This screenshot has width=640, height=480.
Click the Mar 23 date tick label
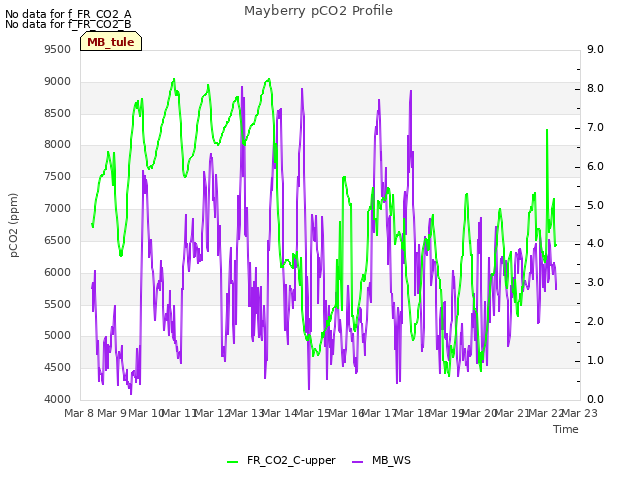coord(580,413)
